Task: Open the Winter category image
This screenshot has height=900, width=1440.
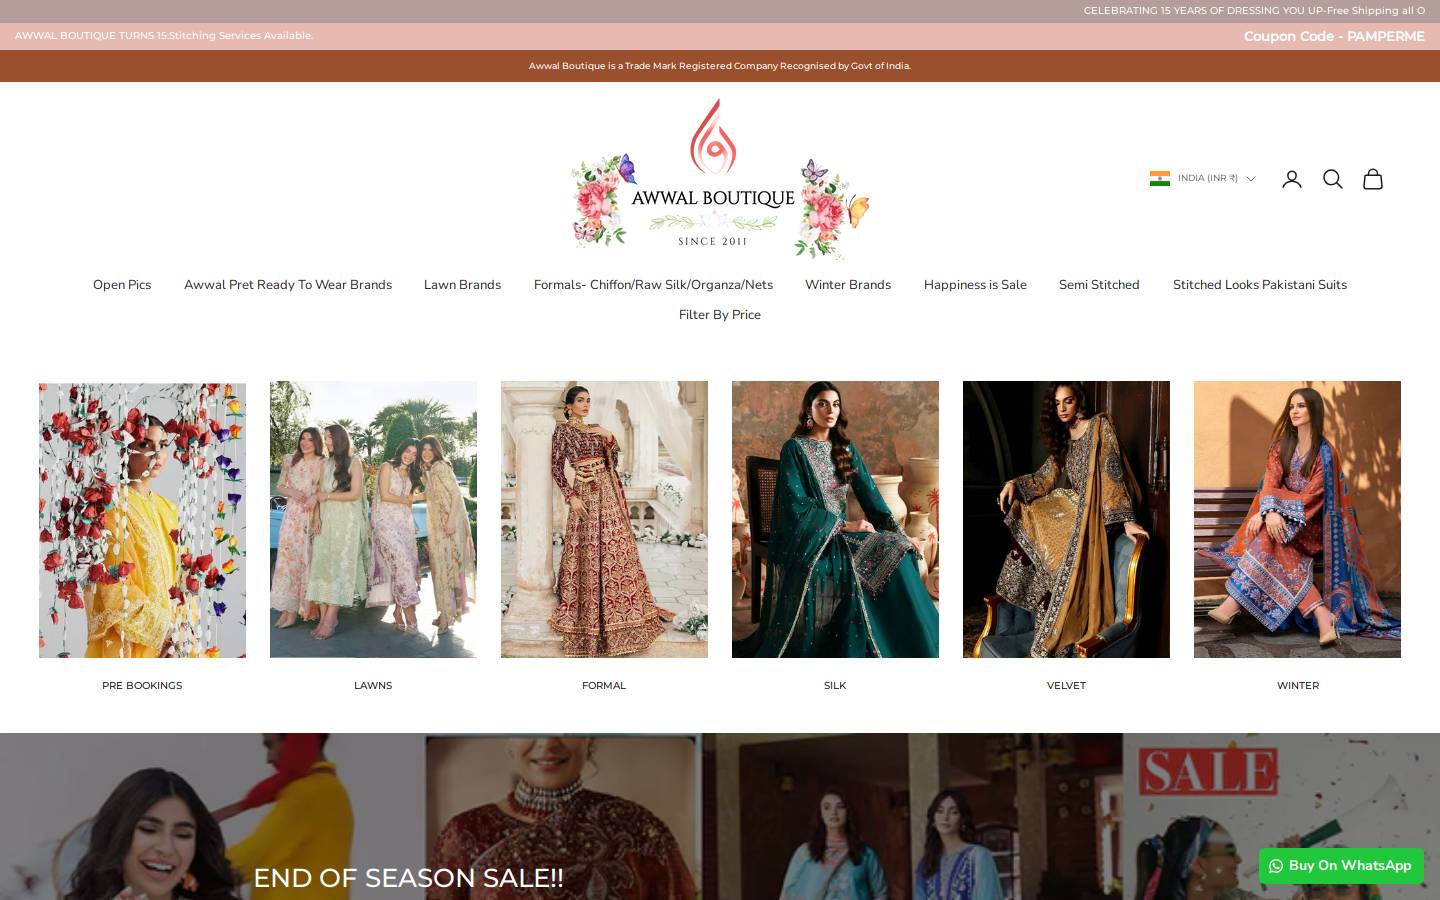Action: (1297, 519)
